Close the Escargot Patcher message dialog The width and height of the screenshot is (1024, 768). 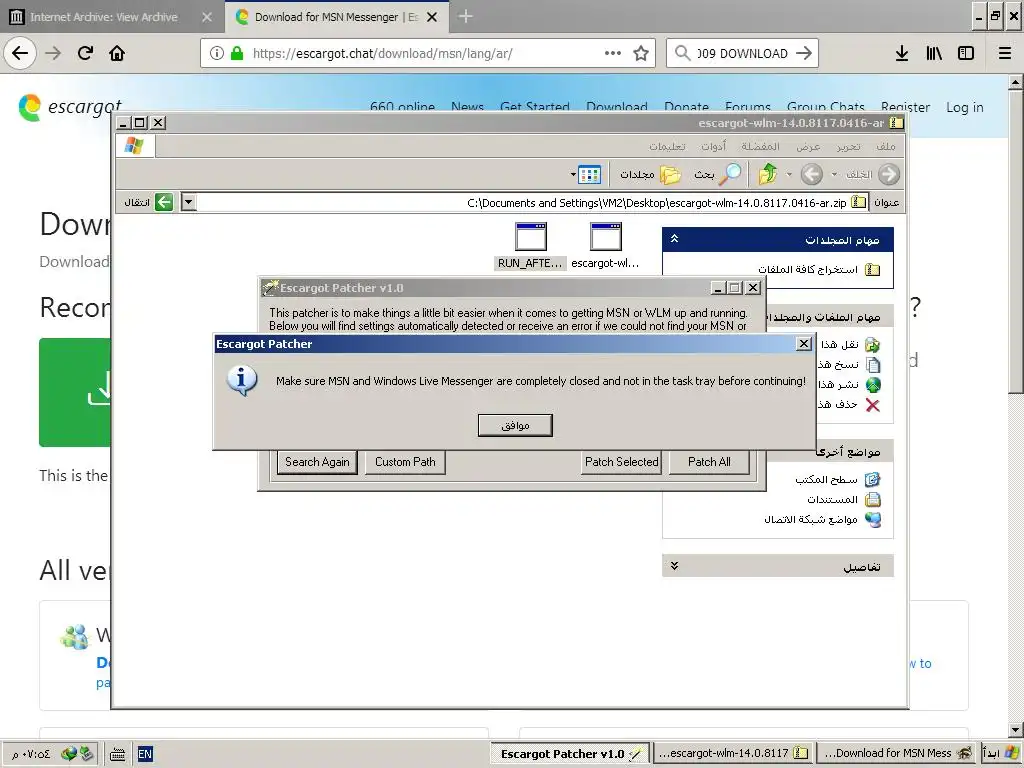[804, 344]
